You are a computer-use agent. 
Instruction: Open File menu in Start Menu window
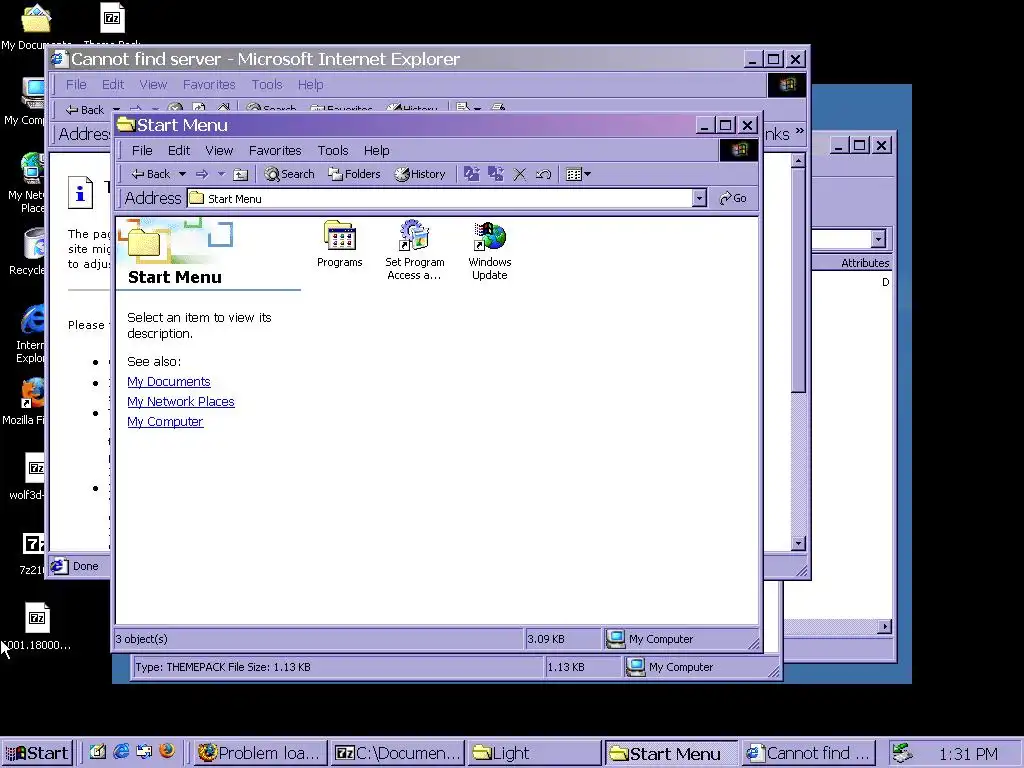[x=142, y=150]
